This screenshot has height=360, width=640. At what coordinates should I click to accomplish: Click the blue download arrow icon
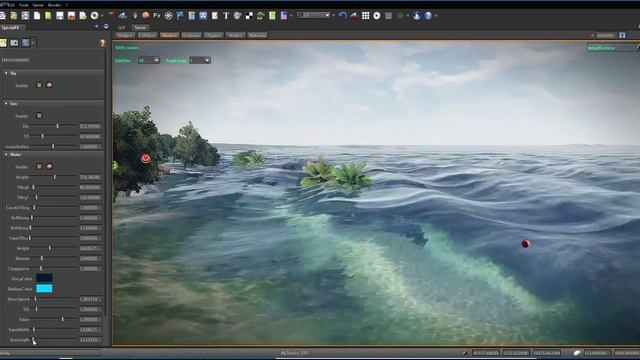click(x=416, y=16)
